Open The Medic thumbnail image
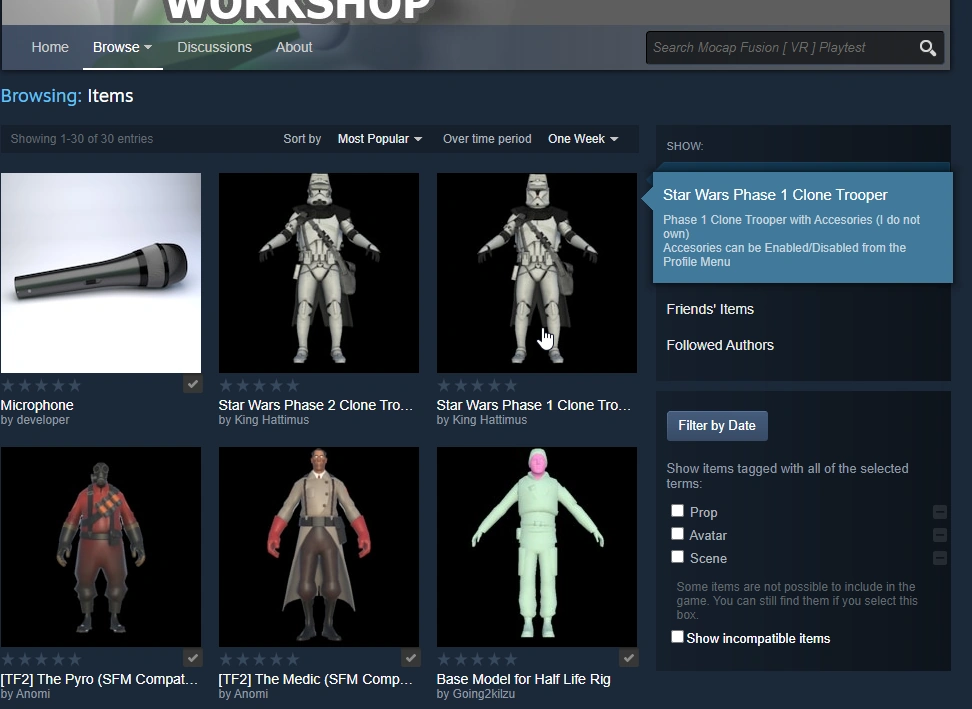 [319, 547]
